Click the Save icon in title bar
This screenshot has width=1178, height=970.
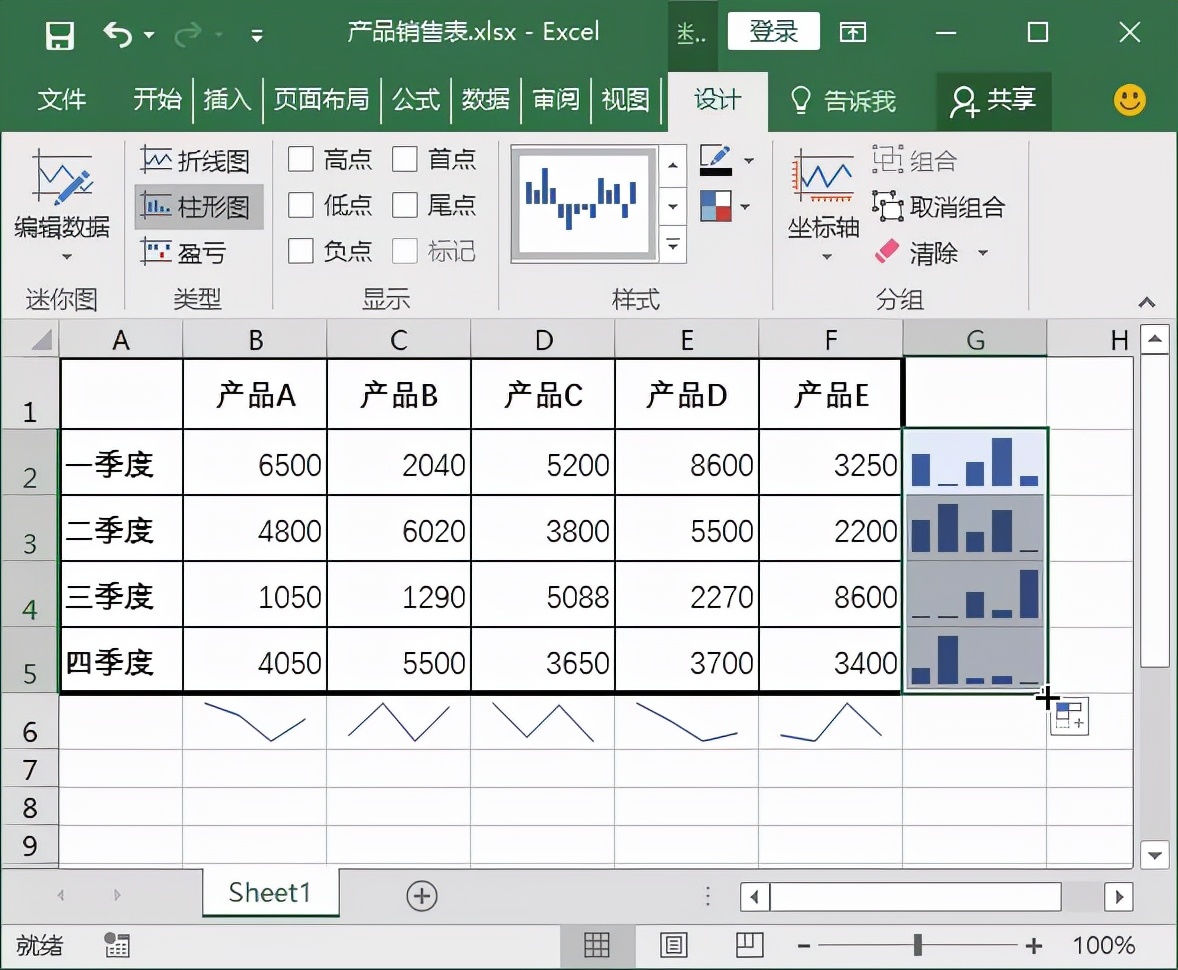60,35
